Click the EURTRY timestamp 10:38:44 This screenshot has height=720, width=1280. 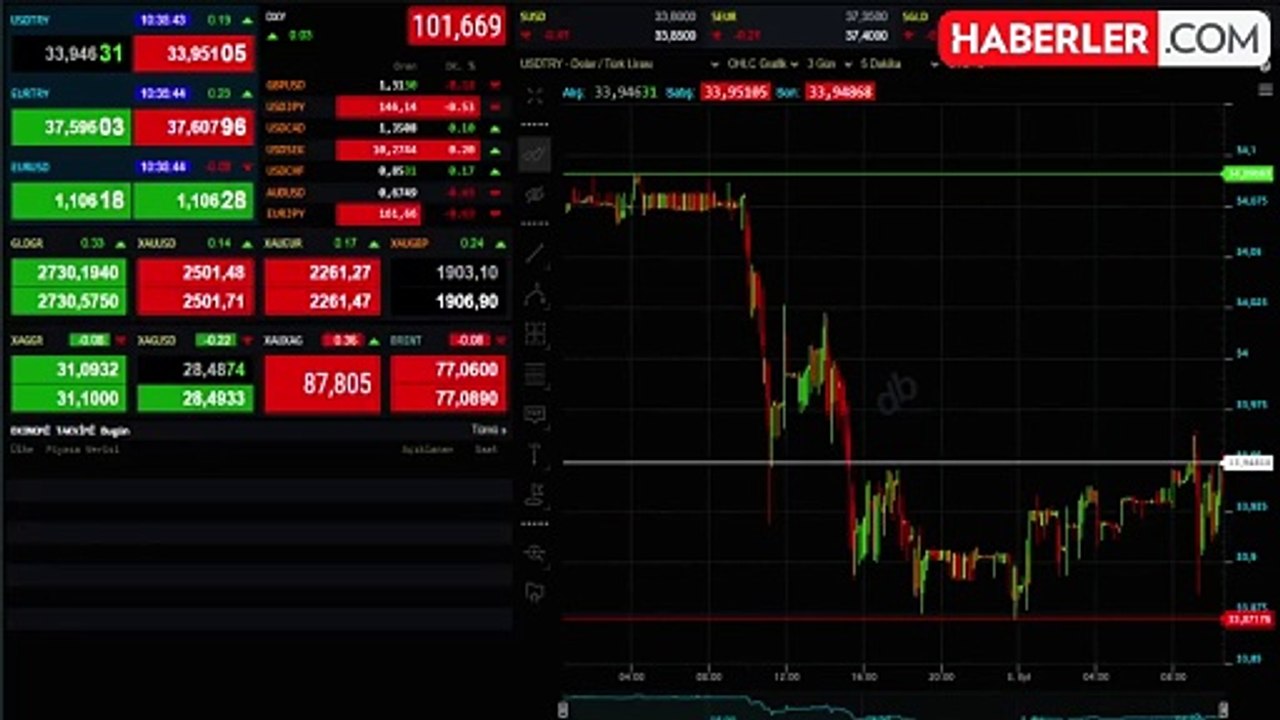(162, 93)
